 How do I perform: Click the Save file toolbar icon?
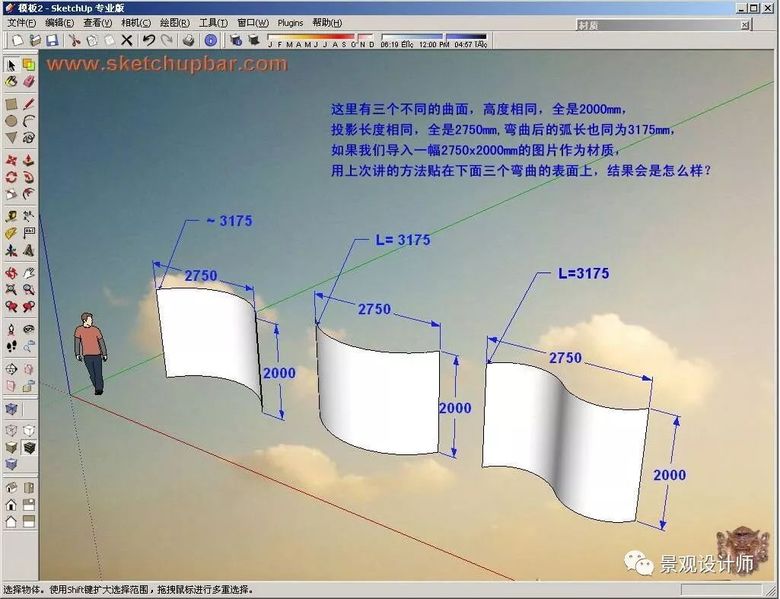pos(51,40)
